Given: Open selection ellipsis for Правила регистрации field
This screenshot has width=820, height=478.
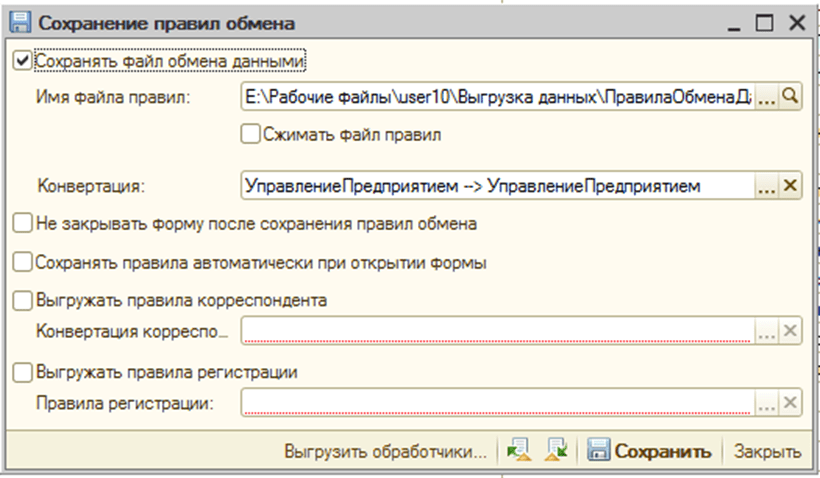Looking at the screenshot, I should pyautogui.click(x=767, y=403).
